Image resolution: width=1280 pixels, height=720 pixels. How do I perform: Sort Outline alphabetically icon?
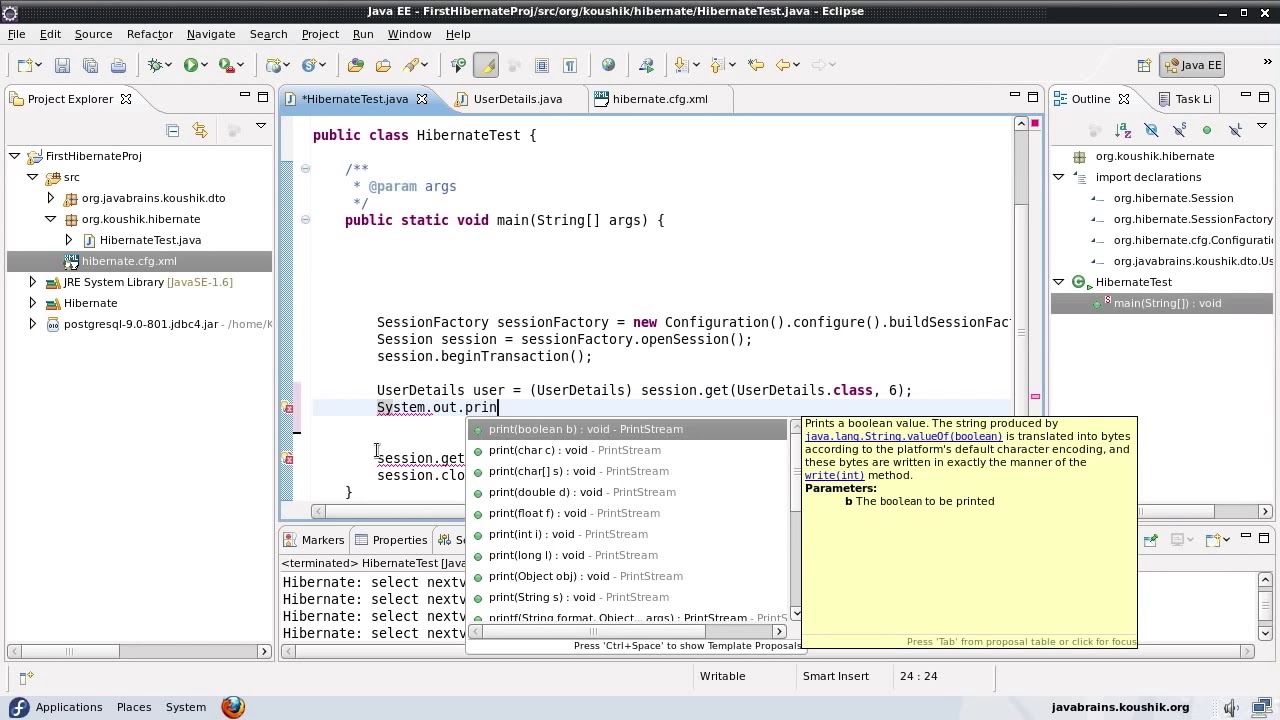tap(1122, 130)
